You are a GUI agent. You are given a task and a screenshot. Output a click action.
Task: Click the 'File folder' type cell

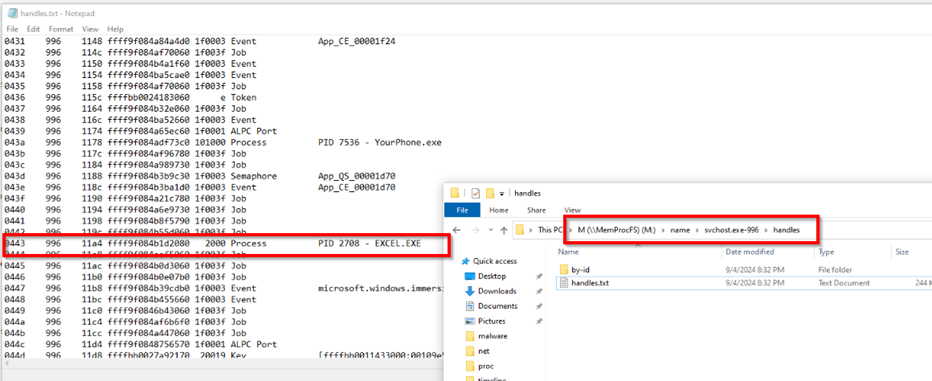[836, 270]
